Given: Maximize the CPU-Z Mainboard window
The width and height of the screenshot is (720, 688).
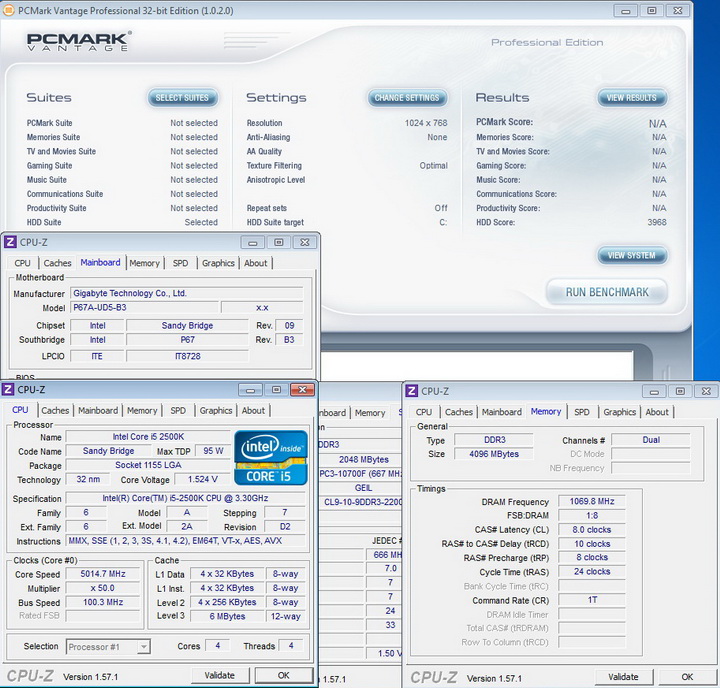Looking at the screenshot, I should [x=279, y=242].
